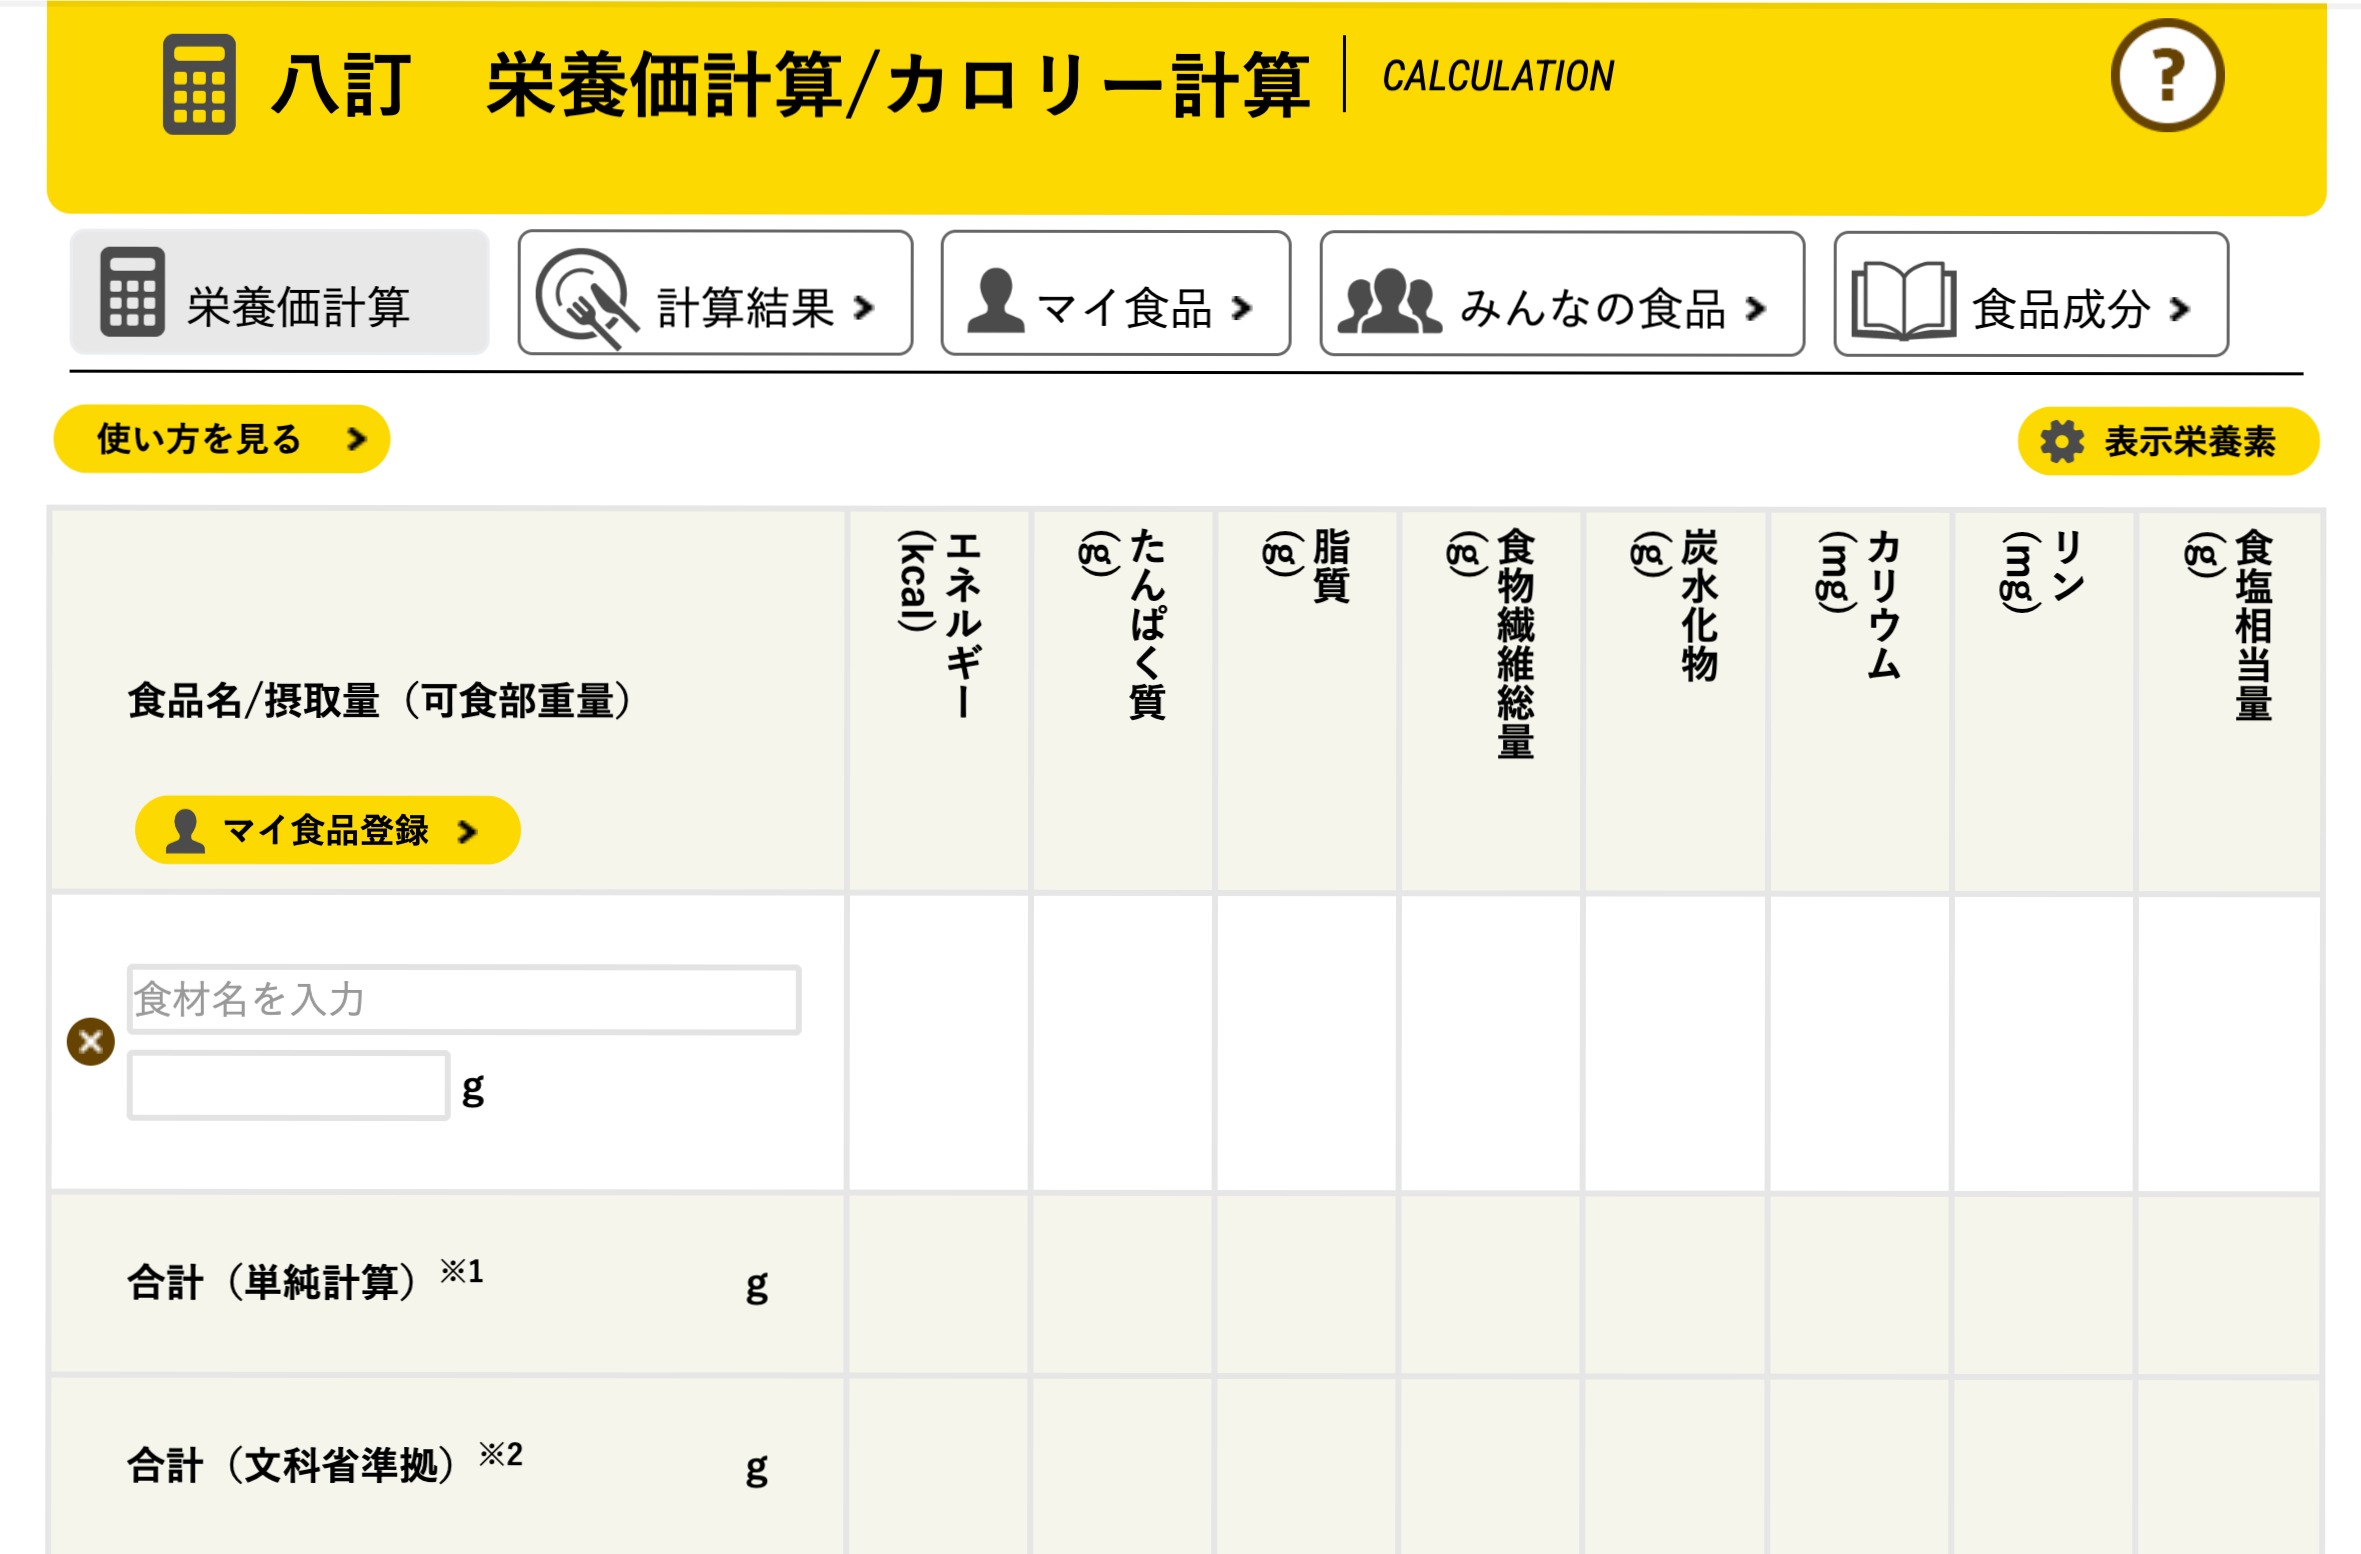This screenshot has width=2361, height=1554.
Task: Click the エネルギー (kcal) column header
Action: click(939, 702)
